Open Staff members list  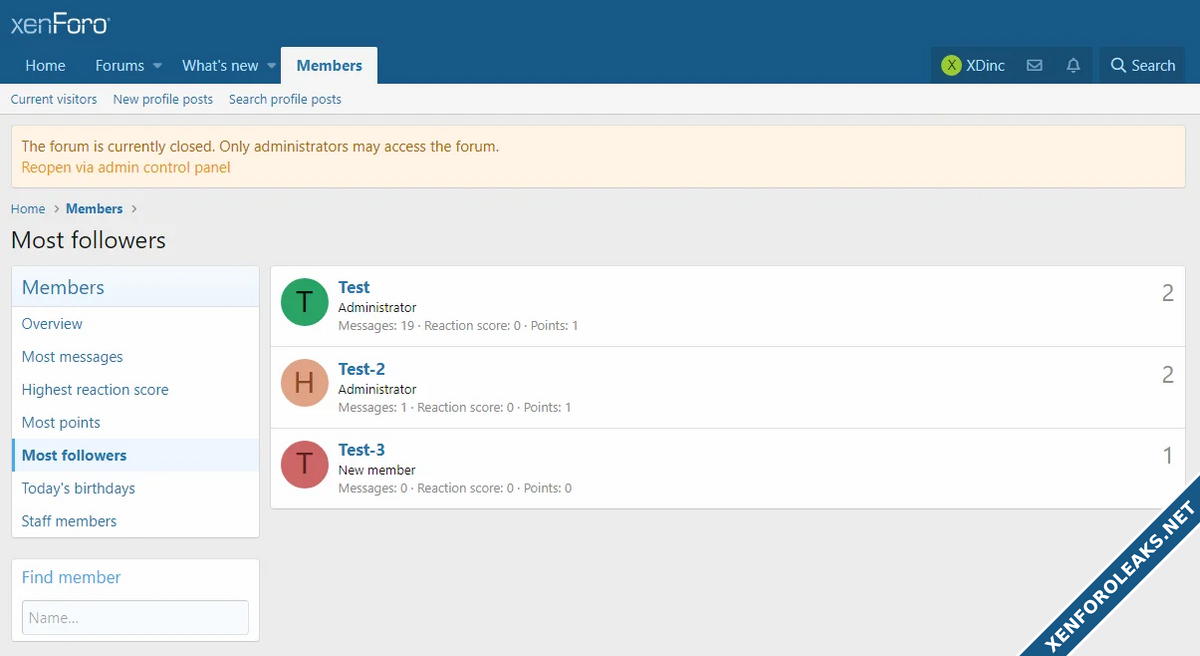pyautogui.click(x=69, y=521)
